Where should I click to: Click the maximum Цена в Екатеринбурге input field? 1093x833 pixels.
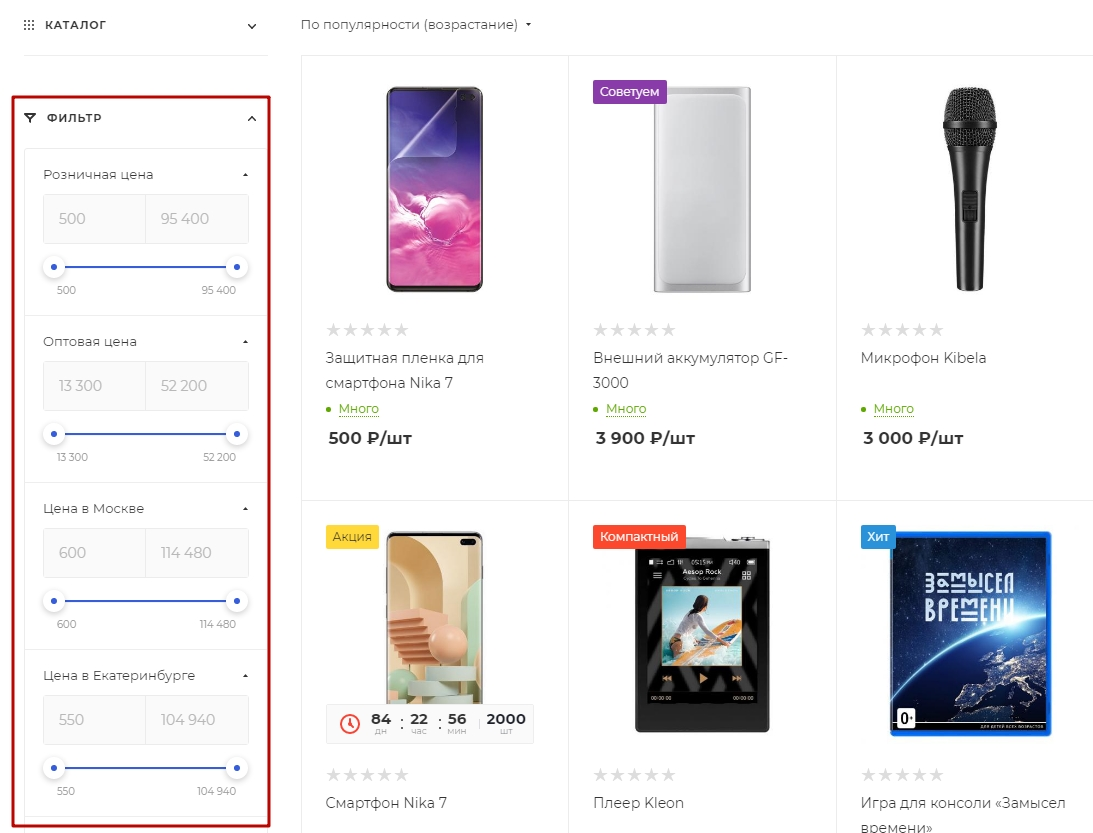(x=197, y=720)
